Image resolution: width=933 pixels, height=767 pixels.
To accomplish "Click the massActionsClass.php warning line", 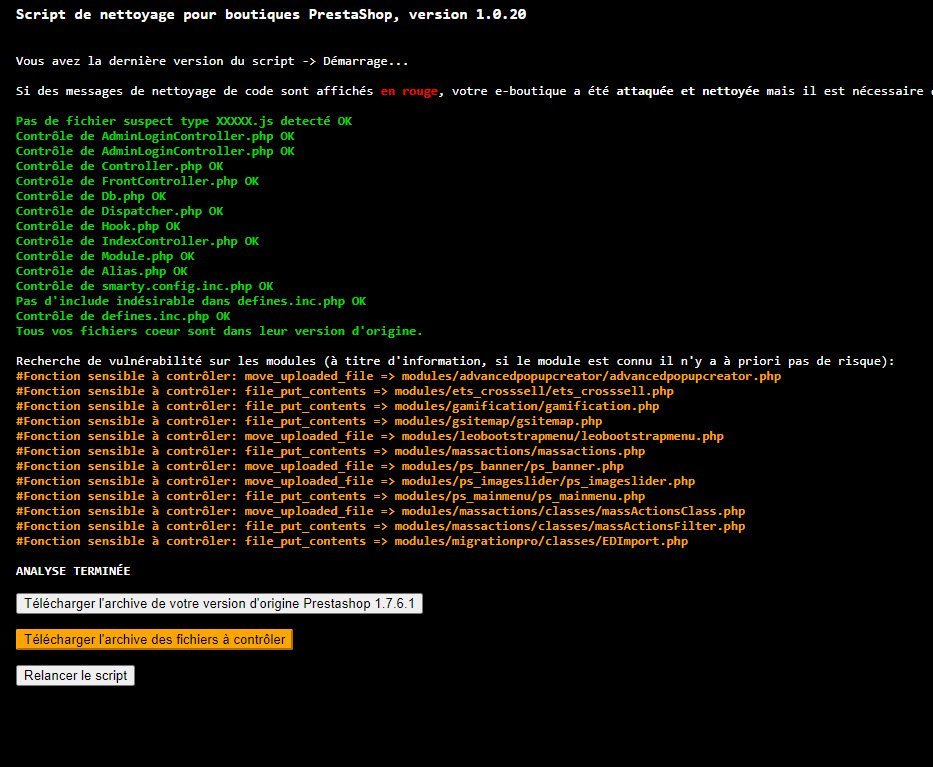I will (x=381, y=511).
